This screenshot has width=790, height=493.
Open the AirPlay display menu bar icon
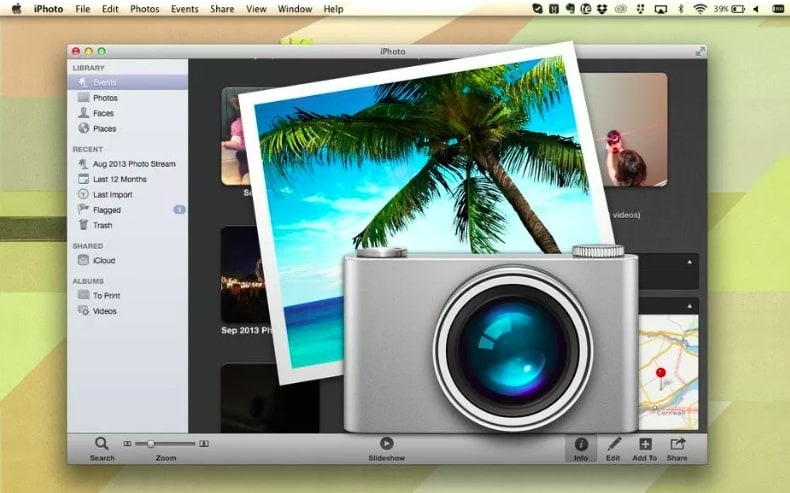(661, 9)
